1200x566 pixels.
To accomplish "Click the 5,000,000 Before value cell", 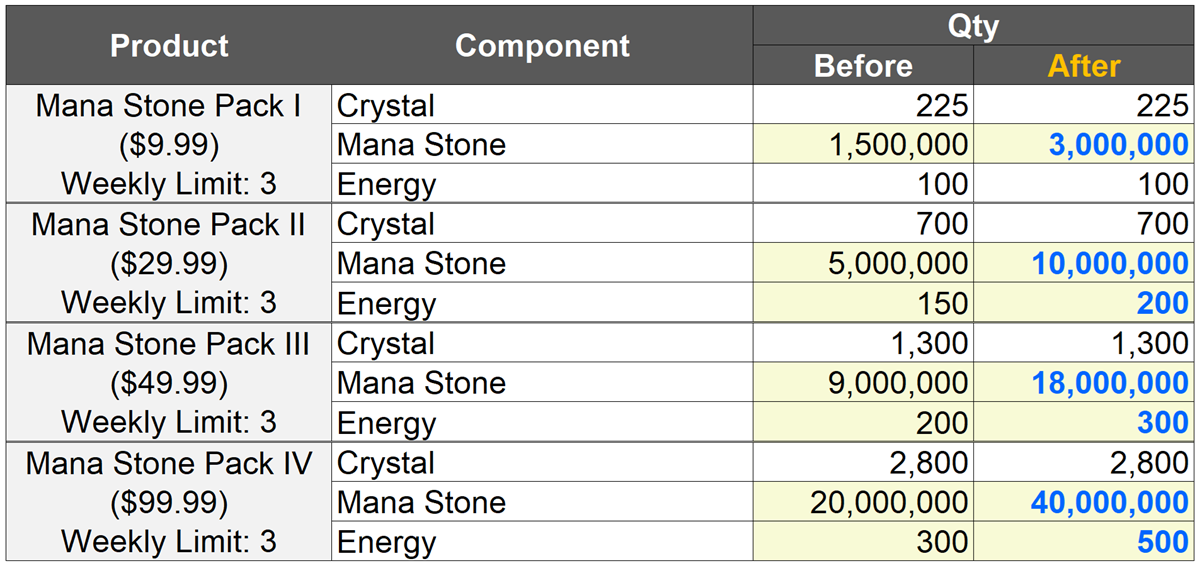I will coord(863,263).
